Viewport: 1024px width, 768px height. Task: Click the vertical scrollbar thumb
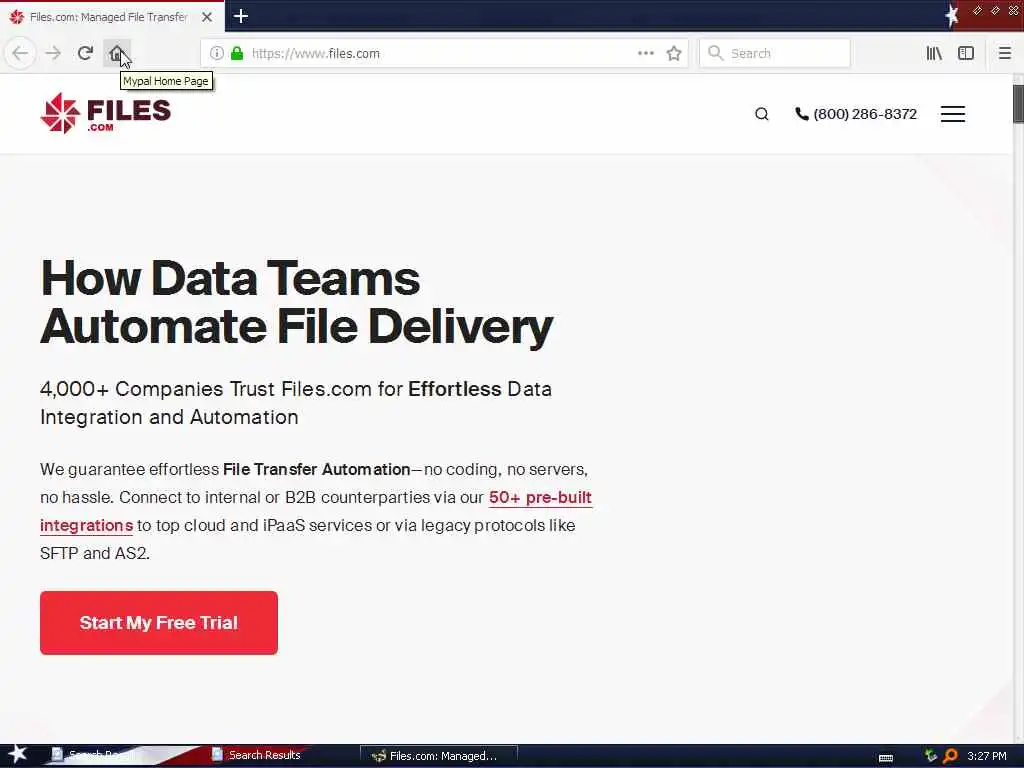pos(1018,104)
